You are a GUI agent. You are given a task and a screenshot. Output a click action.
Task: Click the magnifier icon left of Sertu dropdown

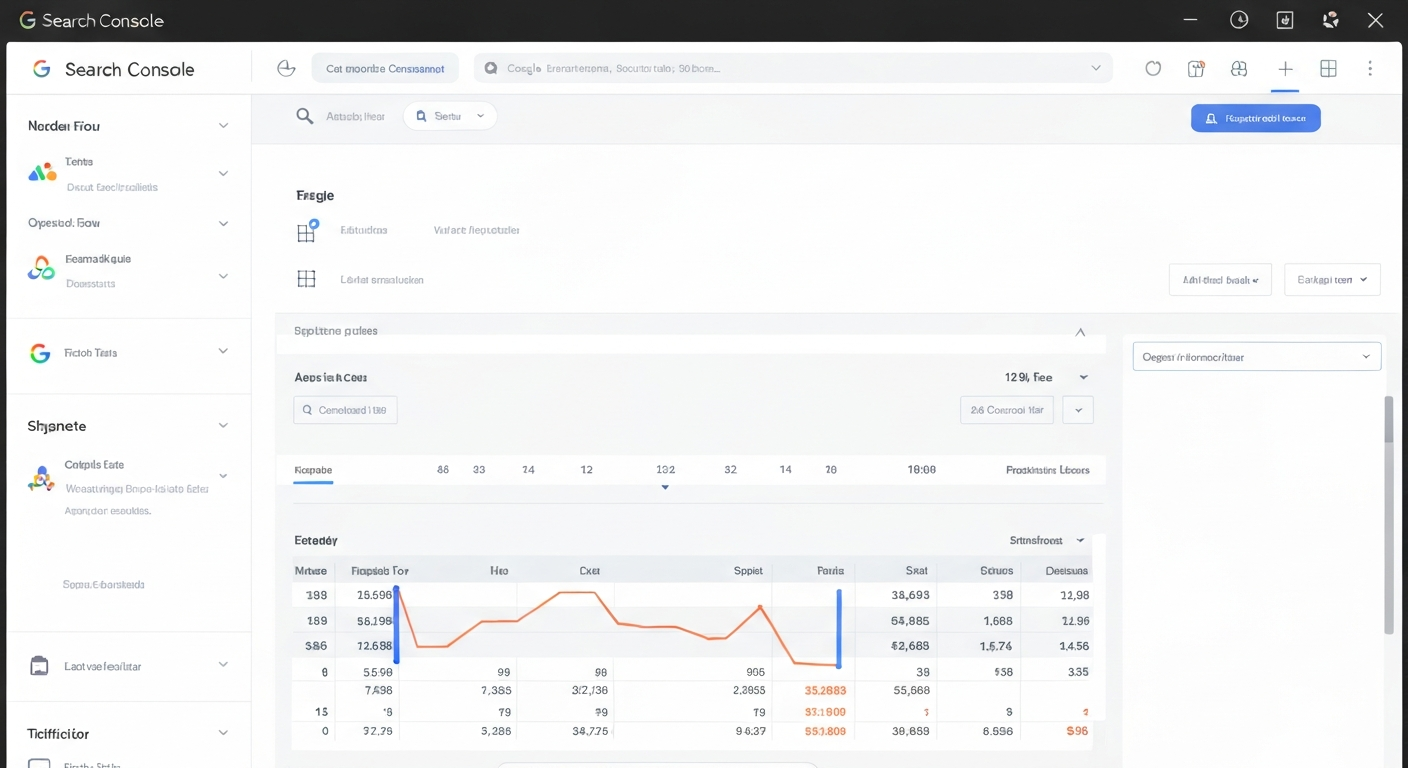click(x=305, y=116)
